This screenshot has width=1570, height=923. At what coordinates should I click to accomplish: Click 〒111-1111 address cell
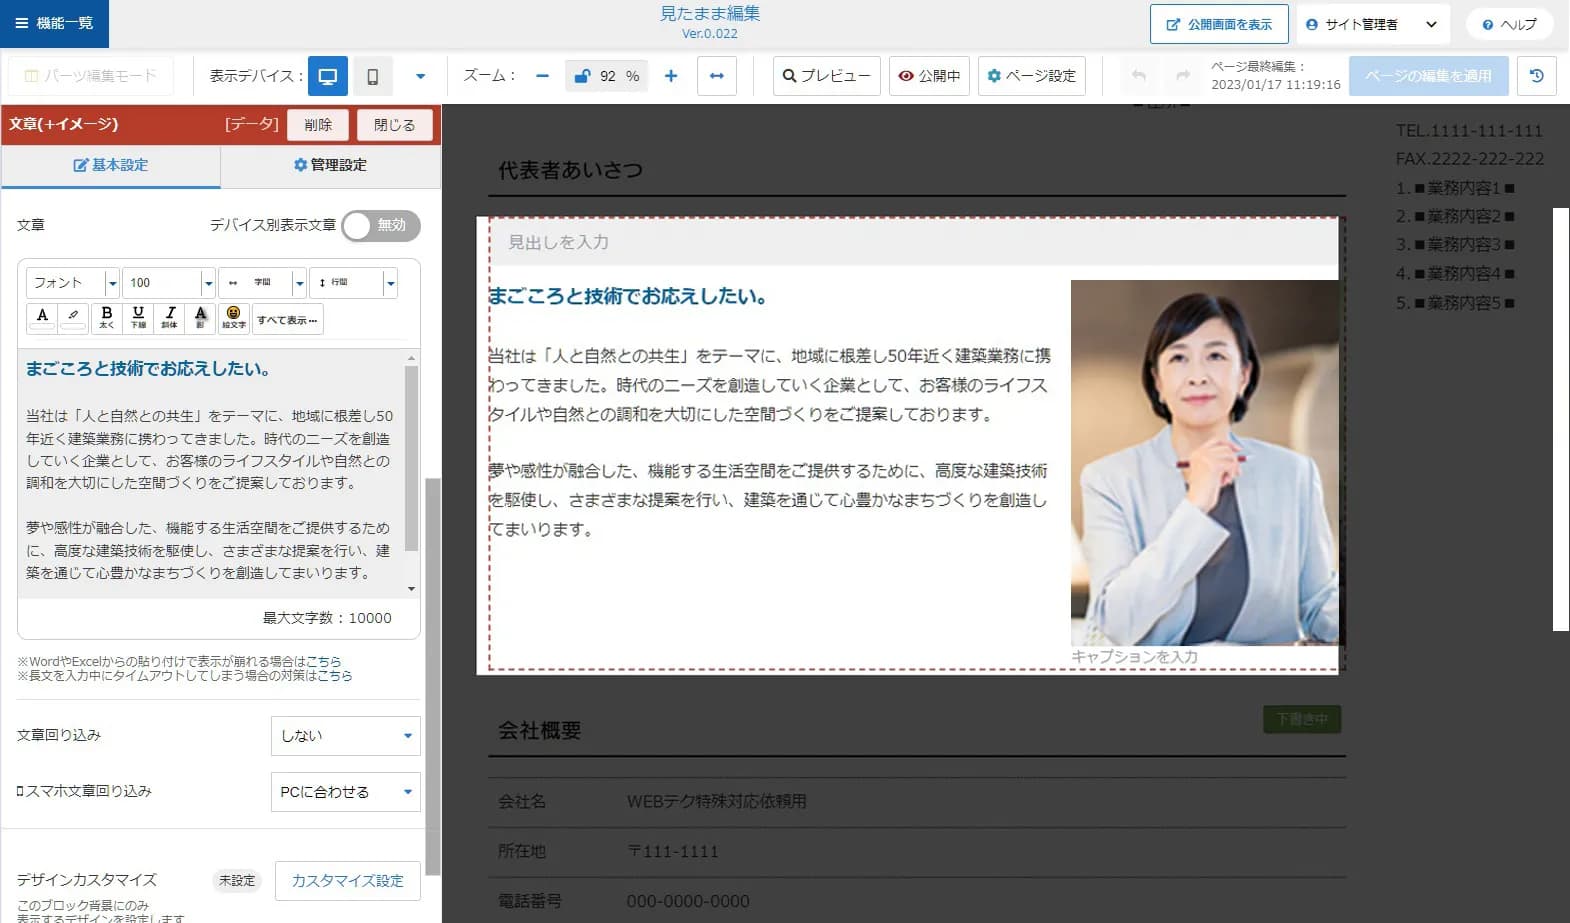672,851
